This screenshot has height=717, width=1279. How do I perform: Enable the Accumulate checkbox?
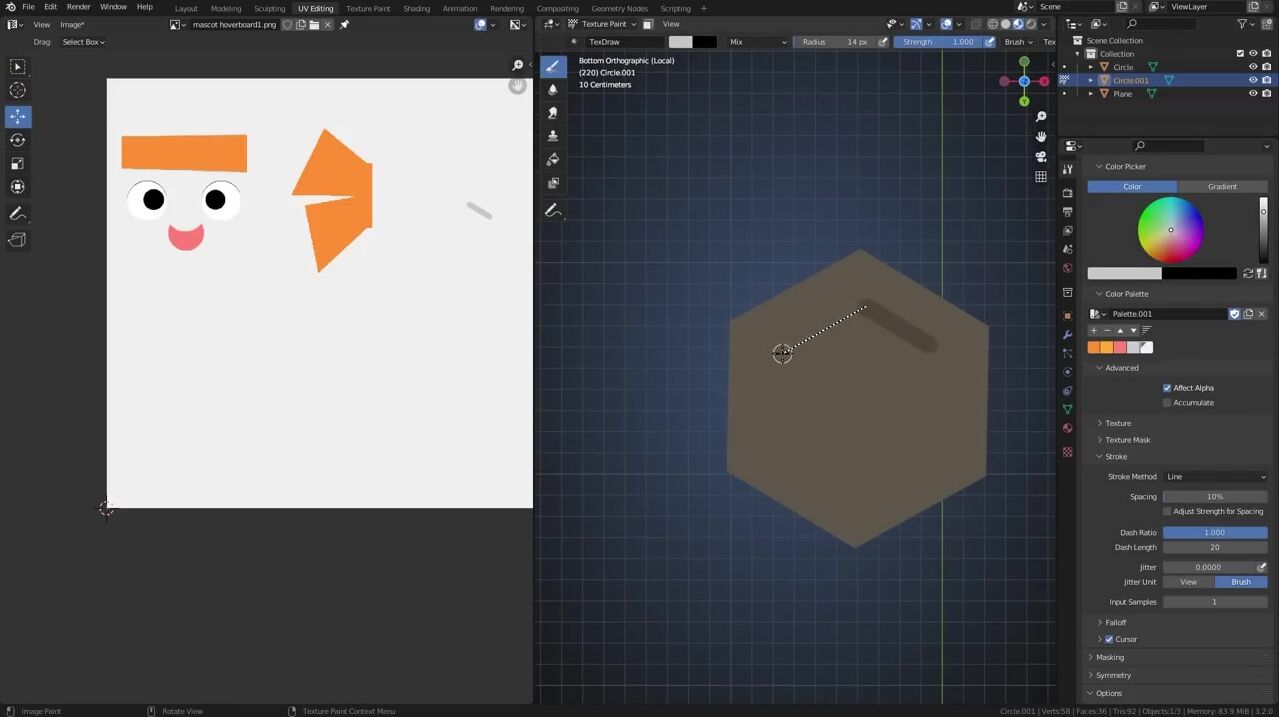tap(1167, 403)
